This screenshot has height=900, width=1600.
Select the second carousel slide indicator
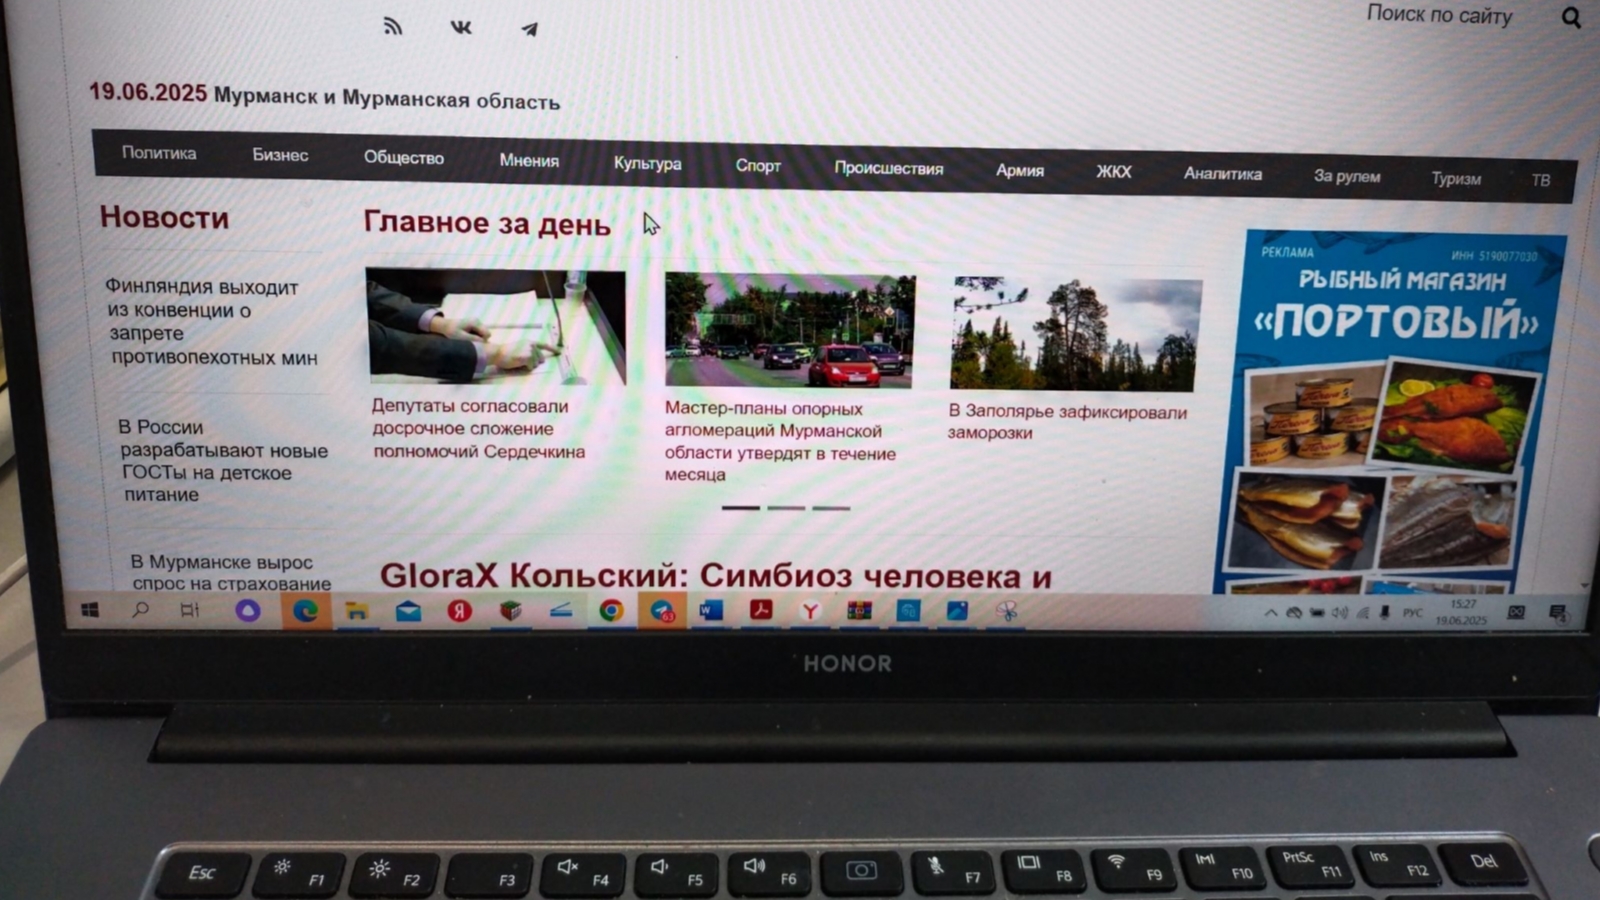click(786, 508)
